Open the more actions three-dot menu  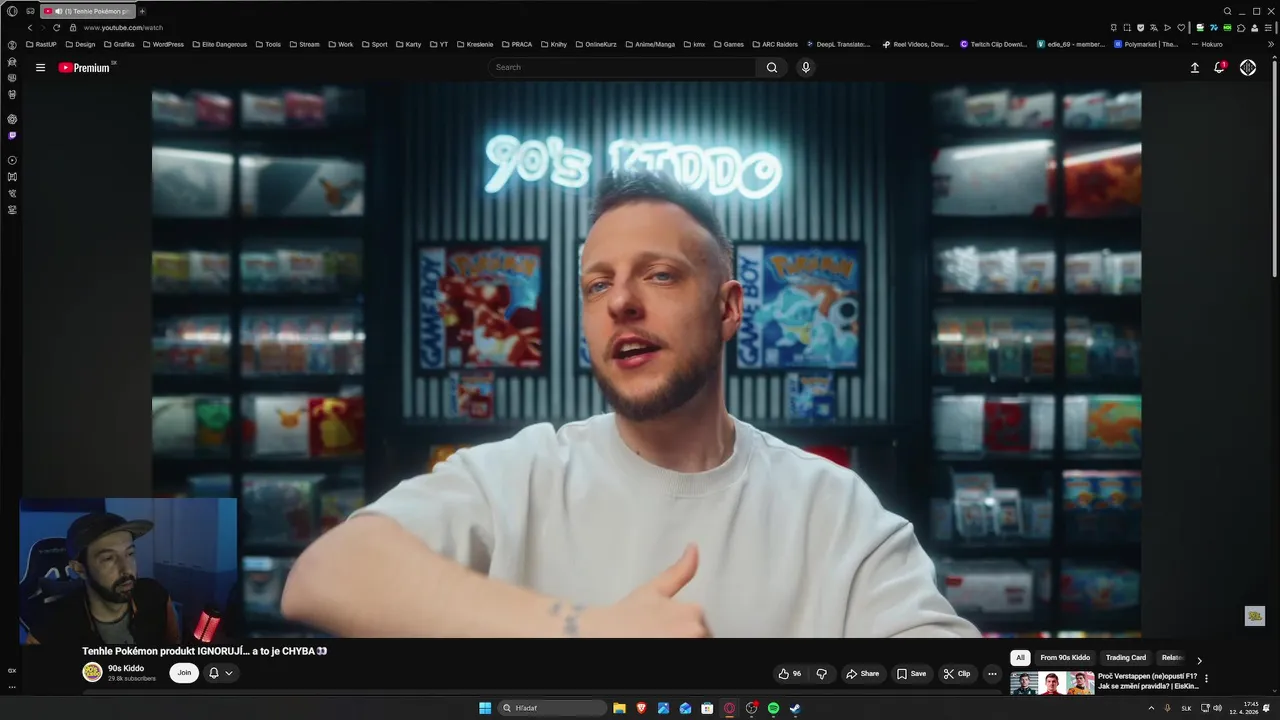pyautogui.click(x=992, y=674)
